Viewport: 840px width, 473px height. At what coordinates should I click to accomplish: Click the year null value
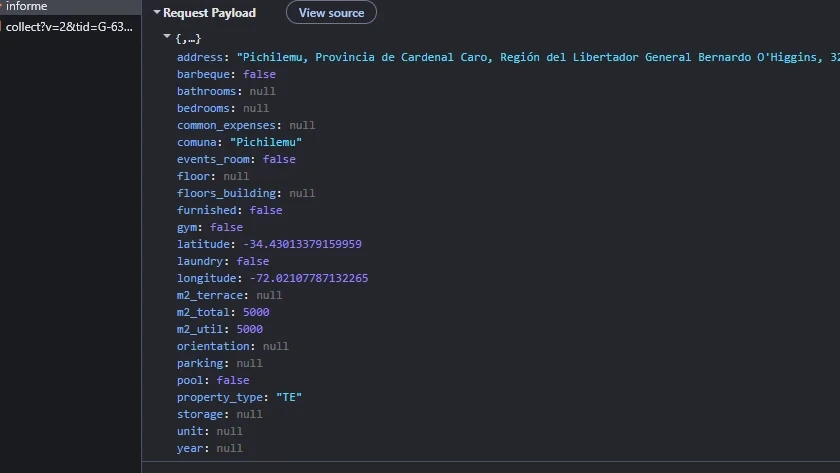tap(229, 448)
